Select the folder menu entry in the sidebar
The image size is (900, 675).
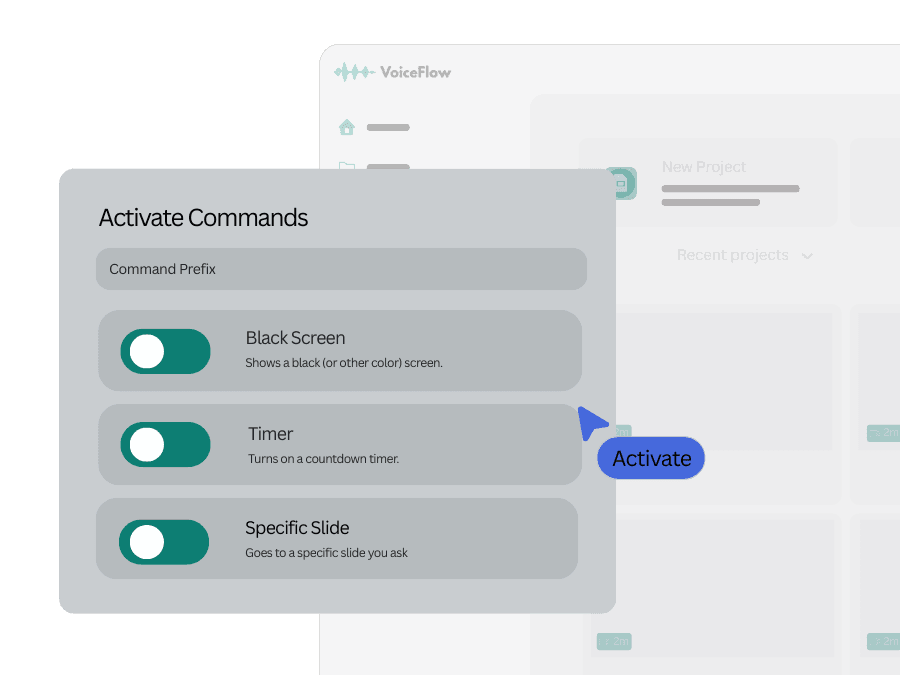[388, 165]
